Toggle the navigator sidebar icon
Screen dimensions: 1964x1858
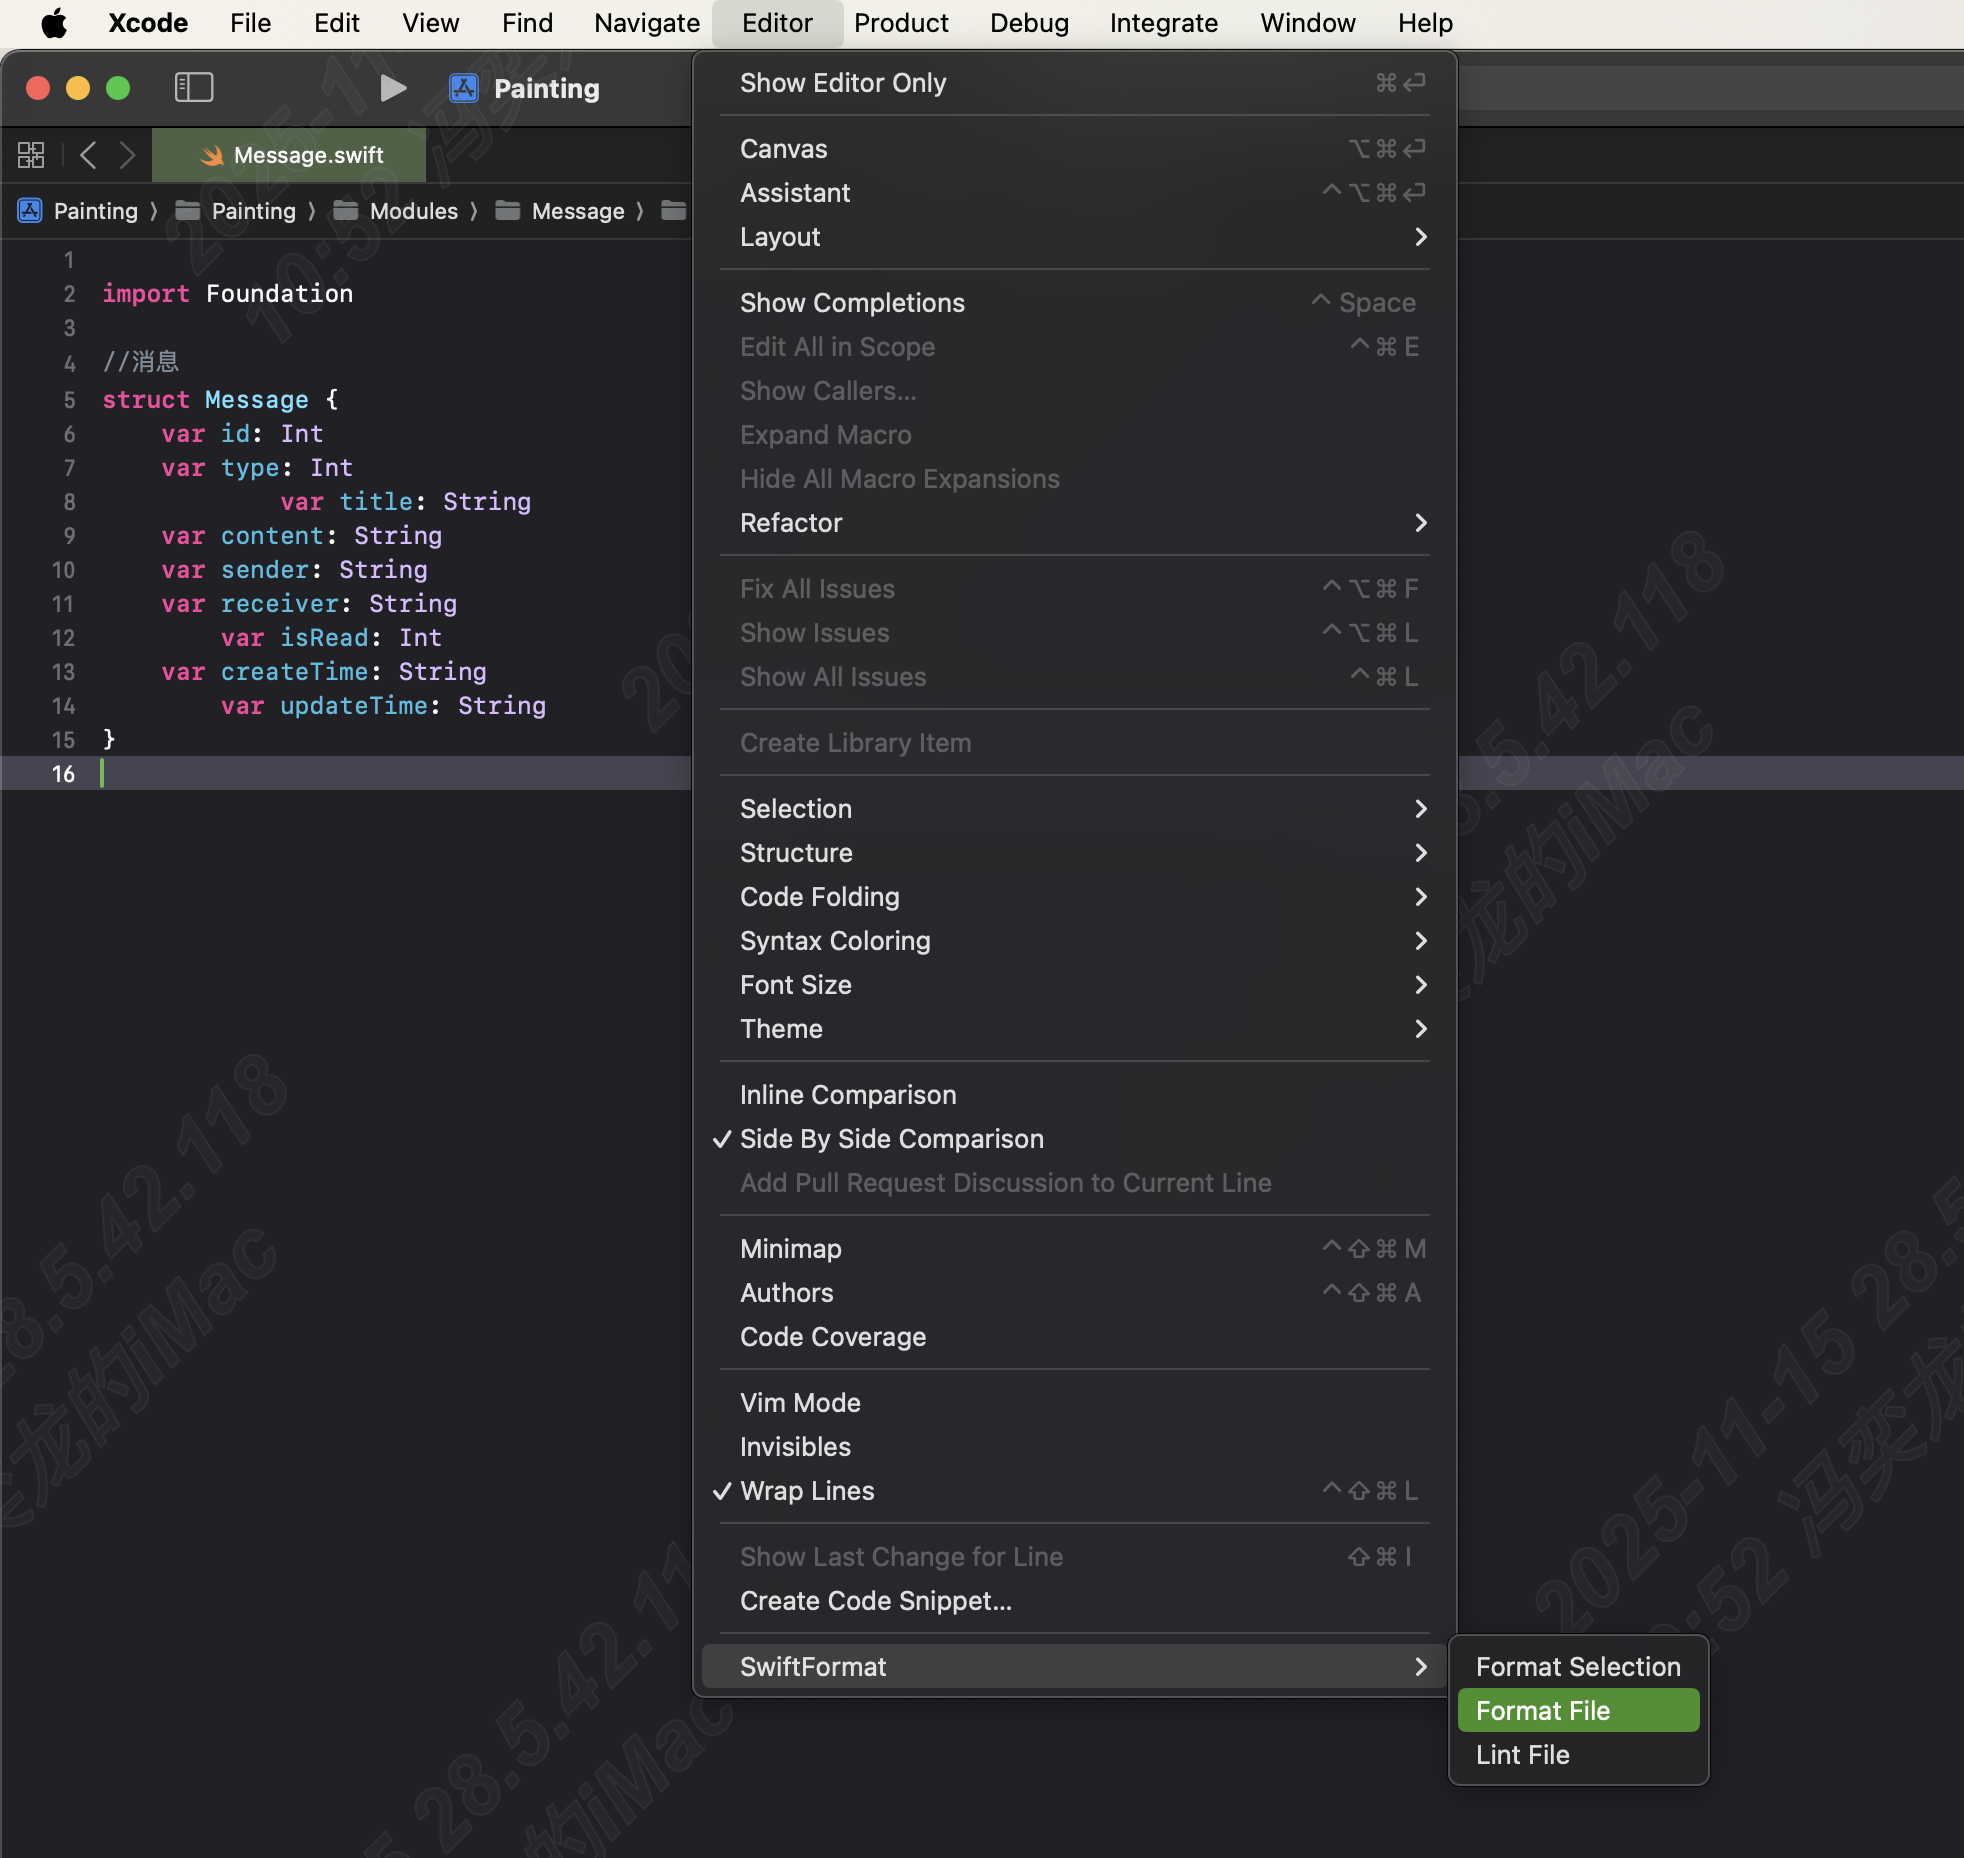pyautogui.click(x=194, y=88)
